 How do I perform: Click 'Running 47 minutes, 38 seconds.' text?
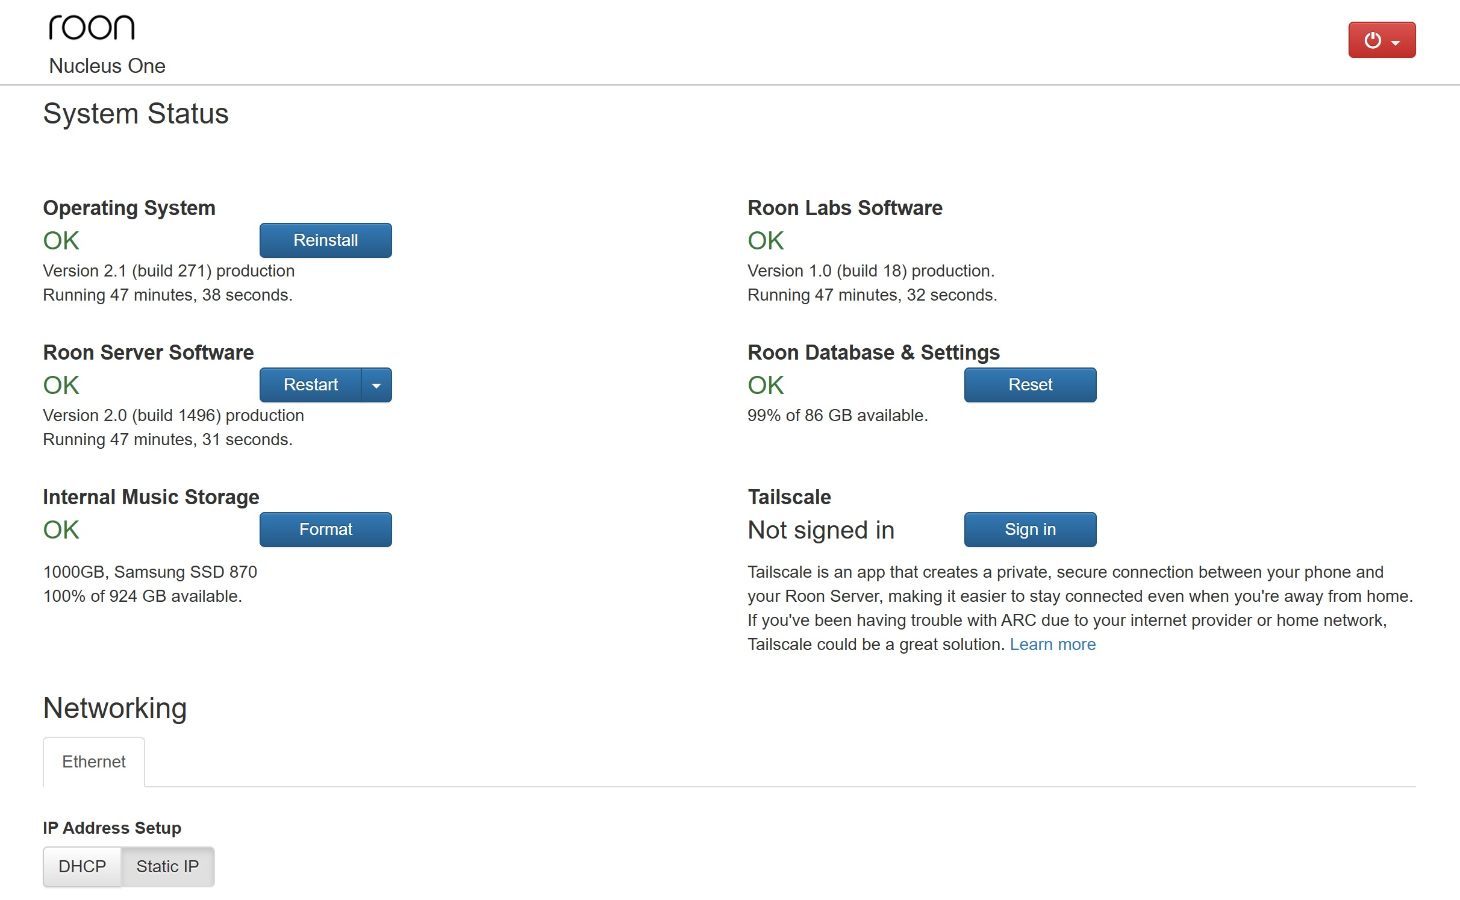click(x=168, y=295)
